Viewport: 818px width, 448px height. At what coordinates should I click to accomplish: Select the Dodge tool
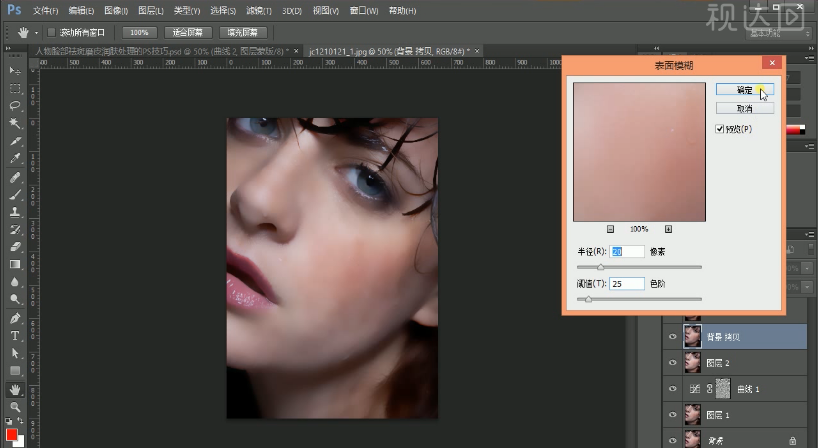15,299
